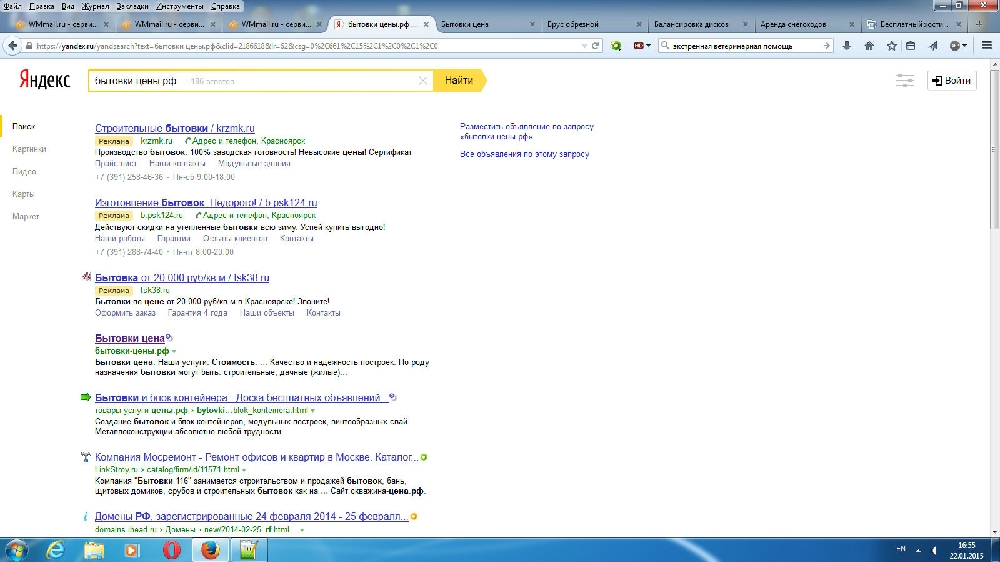
Task: Click the Войти login button
Action: [x=952, y=80]
